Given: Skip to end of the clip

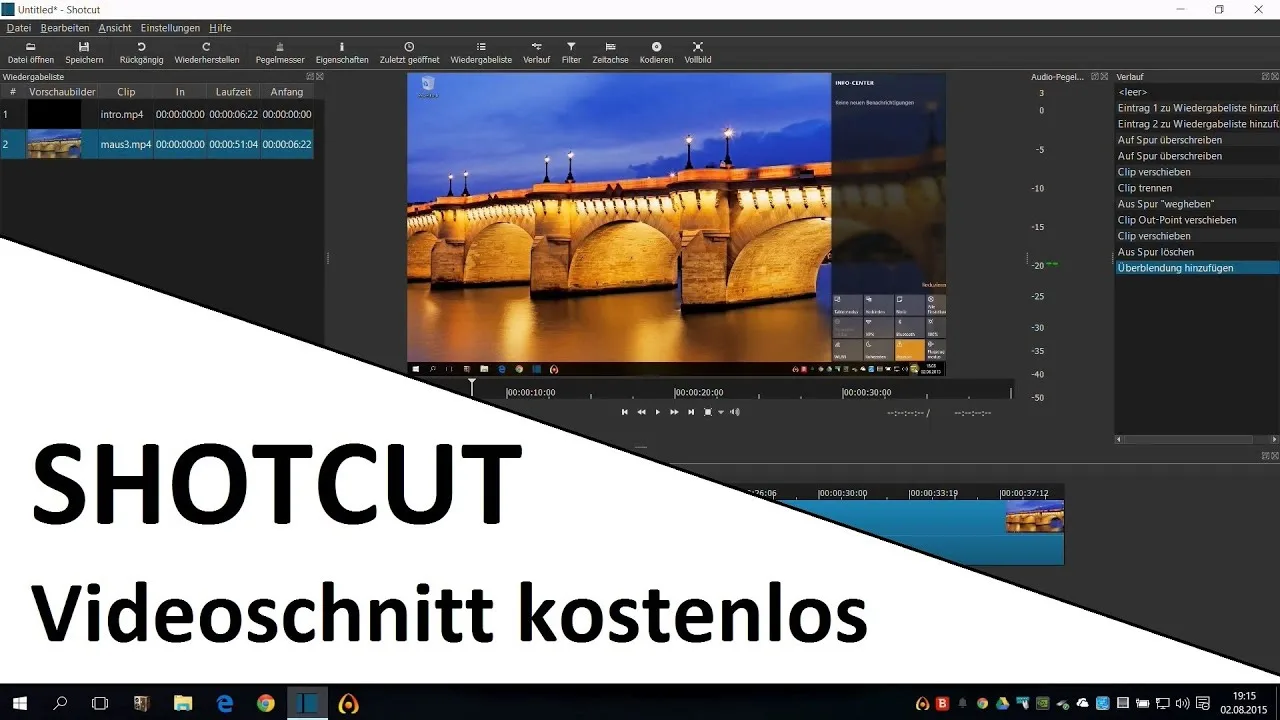Looking at the screenshot, I should click(691, 412).
